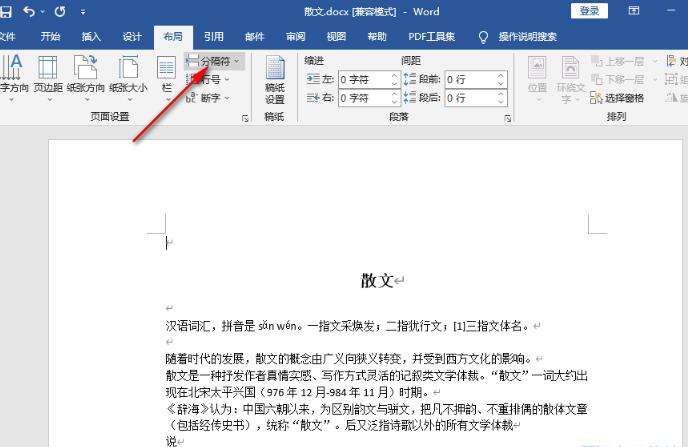Click the right indent 右 input field
This screenshot has height=447, width=688.
click(x=365, y=97)
